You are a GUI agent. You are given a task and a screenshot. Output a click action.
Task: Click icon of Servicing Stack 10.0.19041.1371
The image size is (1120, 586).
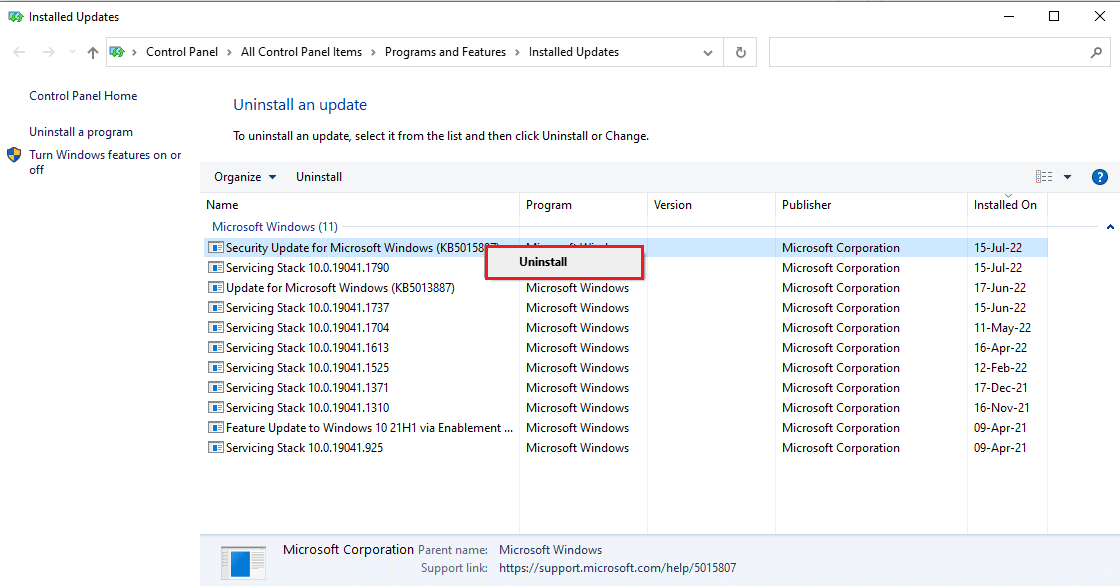[215, 388]
